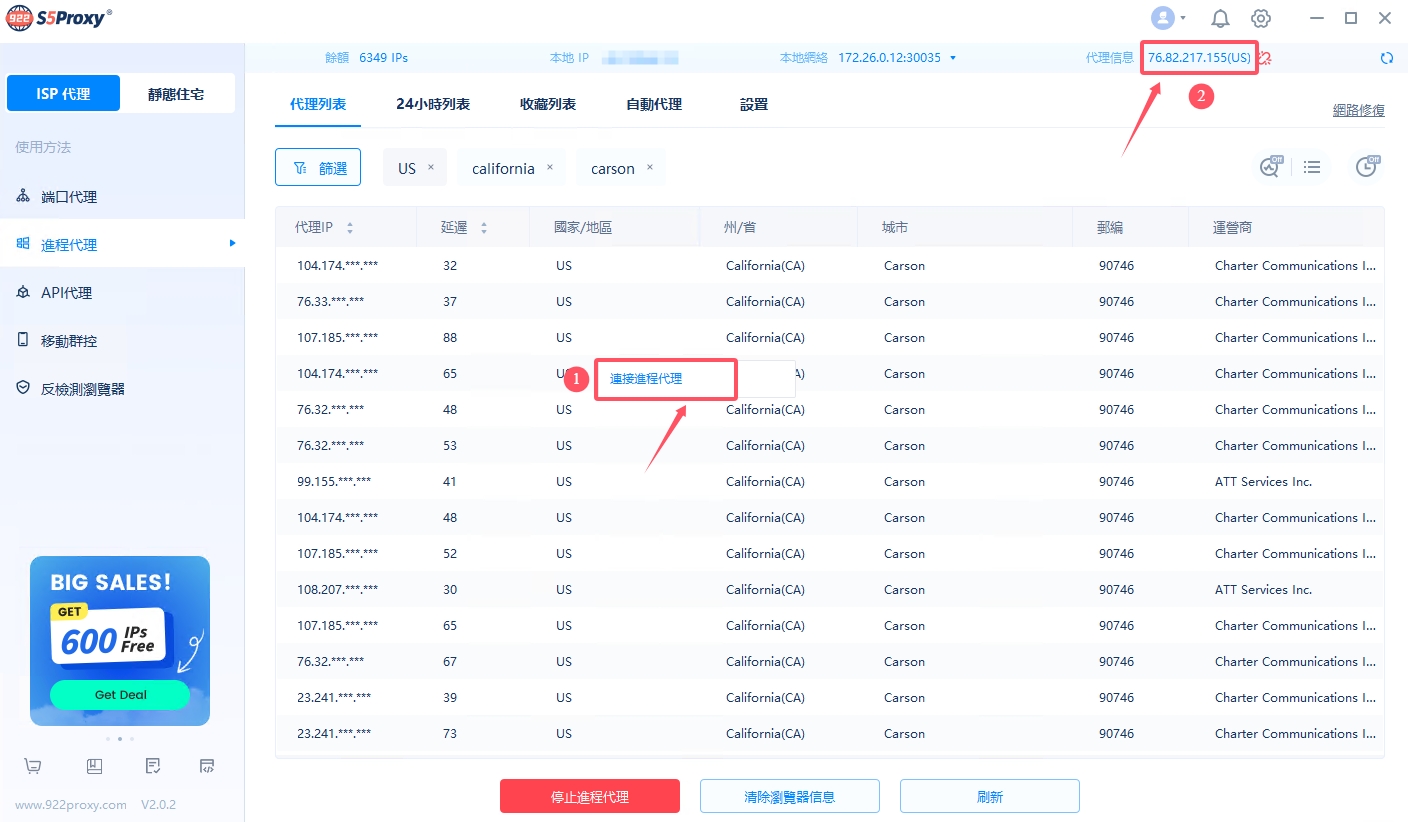
Task: Open the shopping cart icon
Action: tap(33, 767)
